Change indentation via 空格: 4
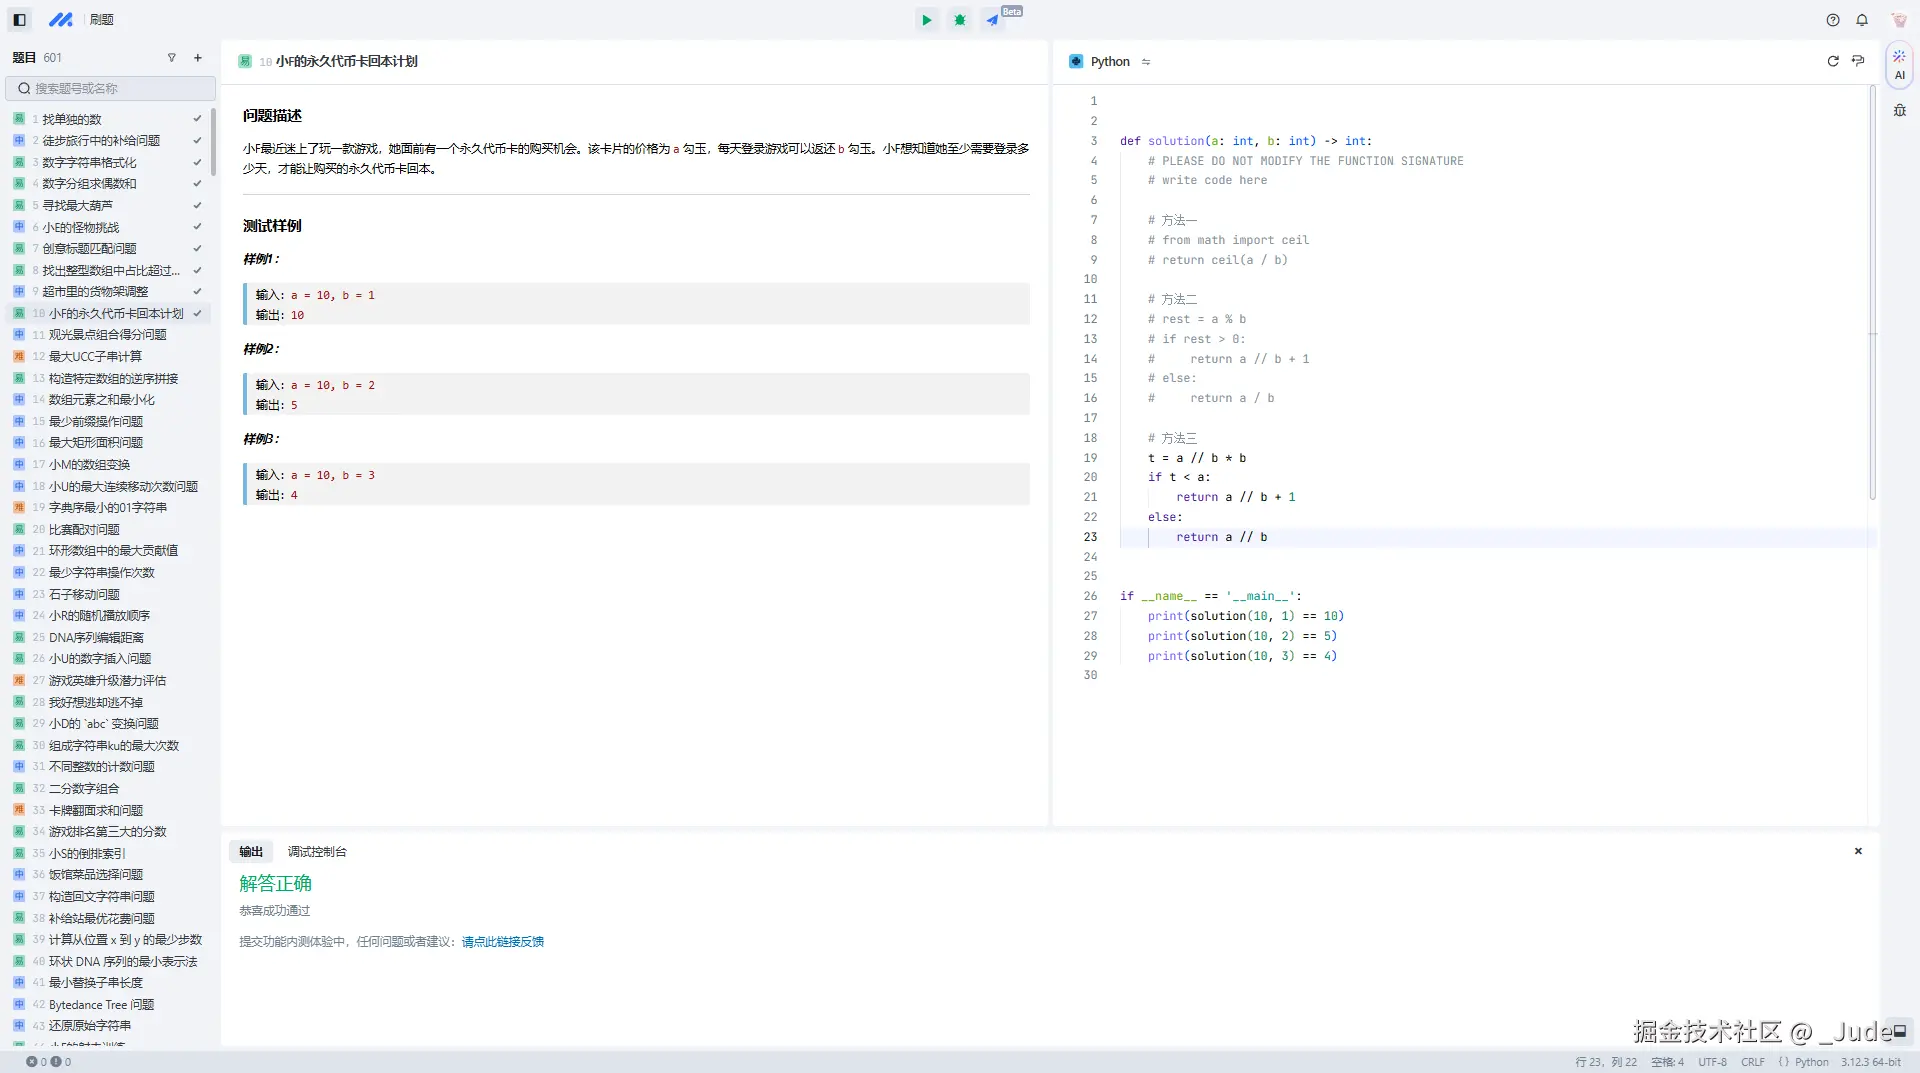The width and height of the screenshot is (1920, 1073). (x=1667, y=1062)
